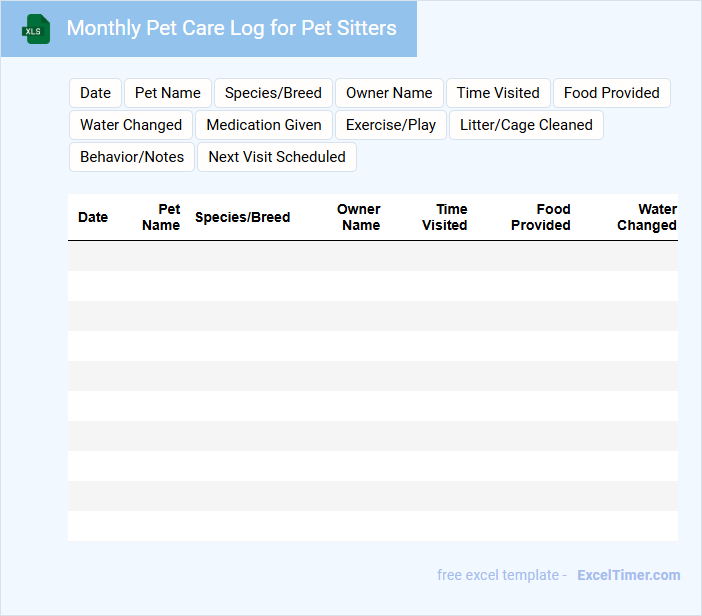Click the Species/Breed tag
This screenshot has width=702, height=616.
[x=273, y=93]
